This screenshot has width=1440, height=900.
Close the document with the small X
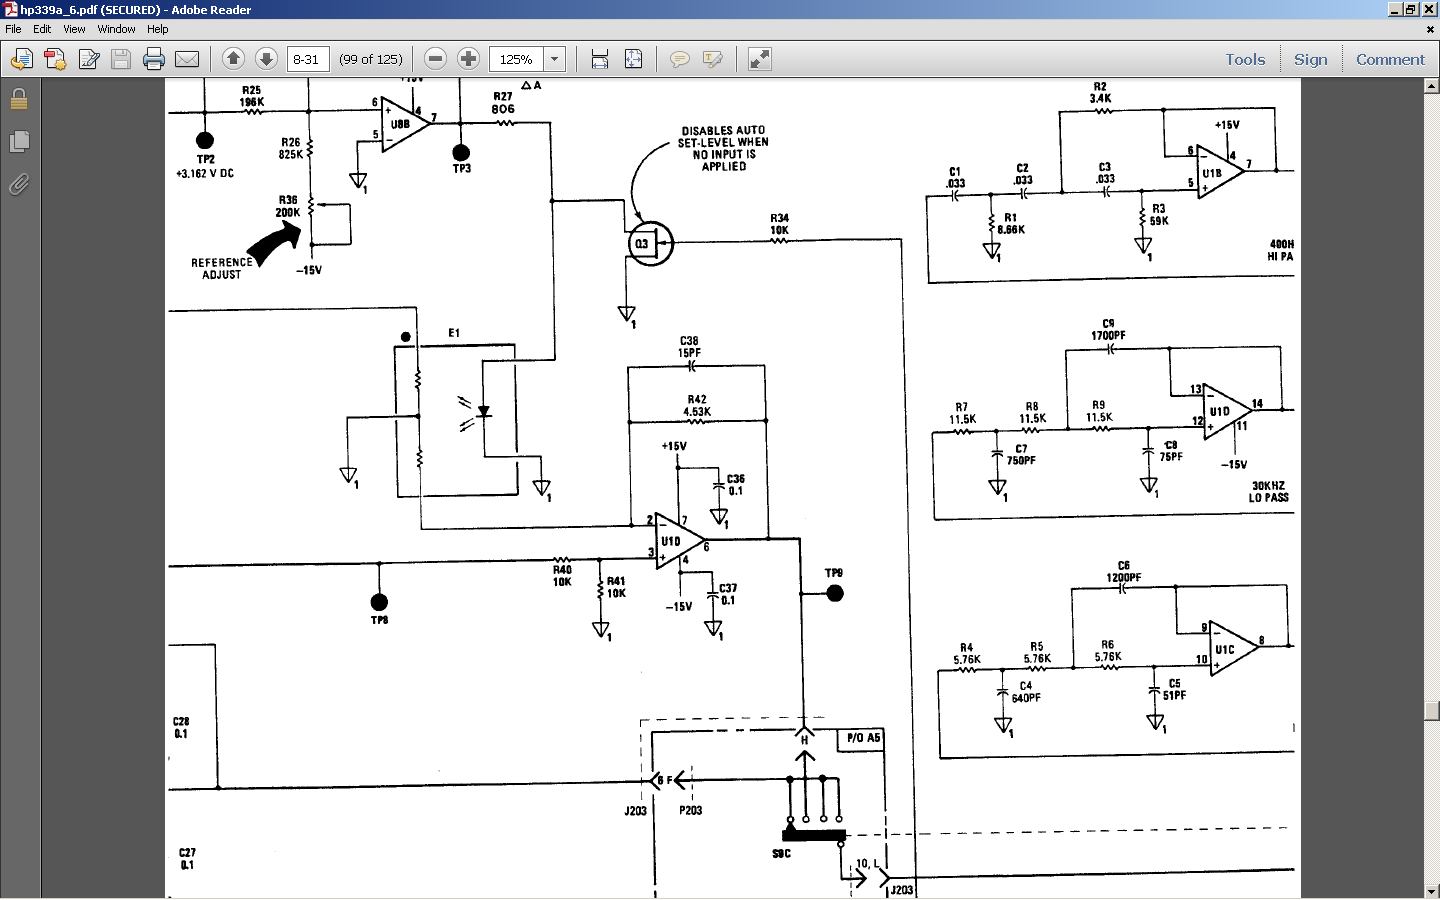coord(1430,29)
